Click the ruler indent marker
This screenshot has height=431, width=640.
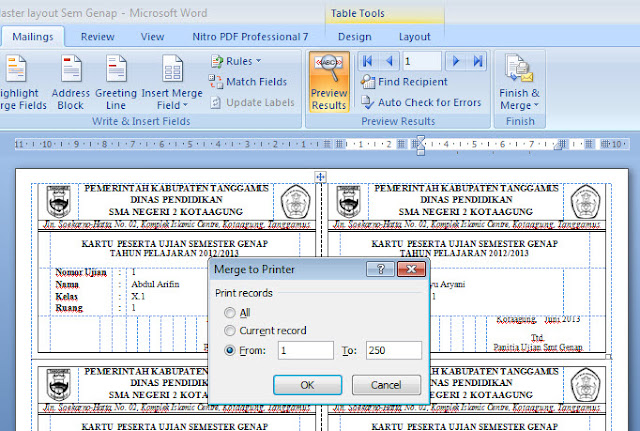tap(420, 145)
